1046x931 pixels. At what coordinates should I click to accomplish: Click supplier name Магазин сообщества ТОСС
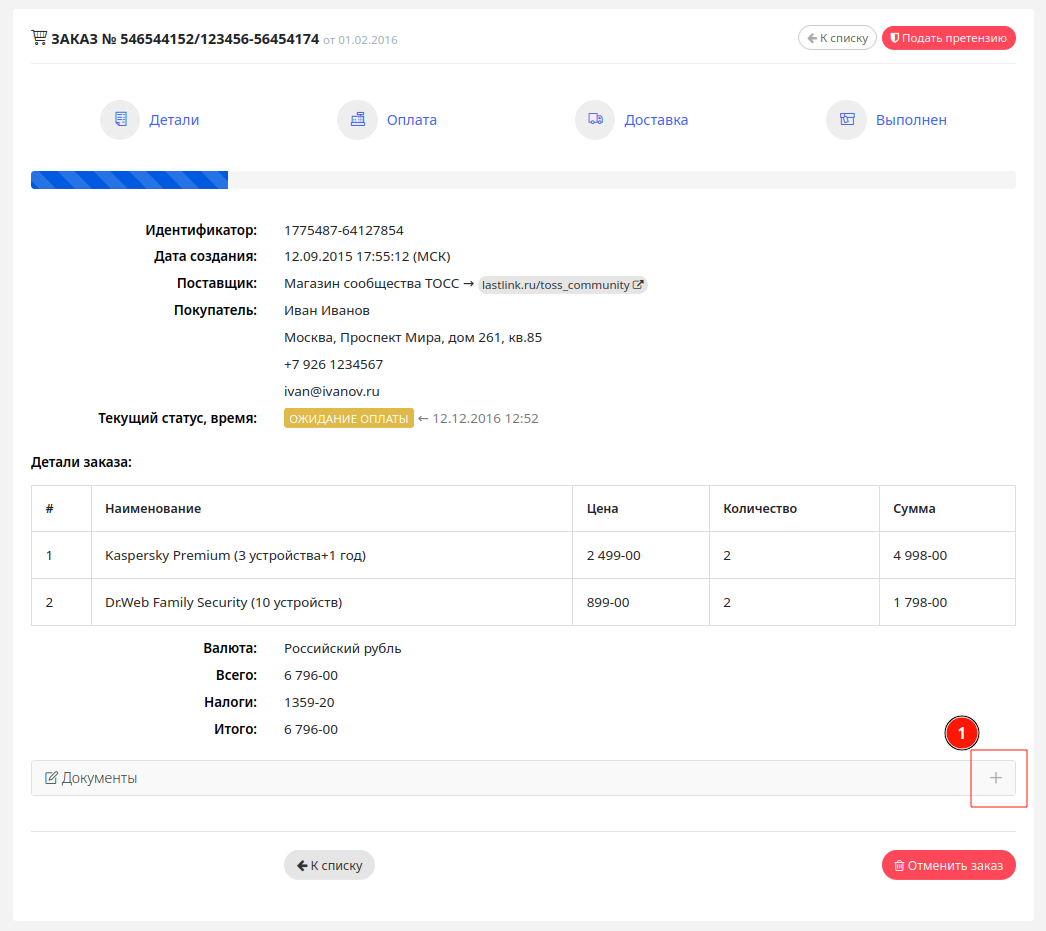point(372,283)
